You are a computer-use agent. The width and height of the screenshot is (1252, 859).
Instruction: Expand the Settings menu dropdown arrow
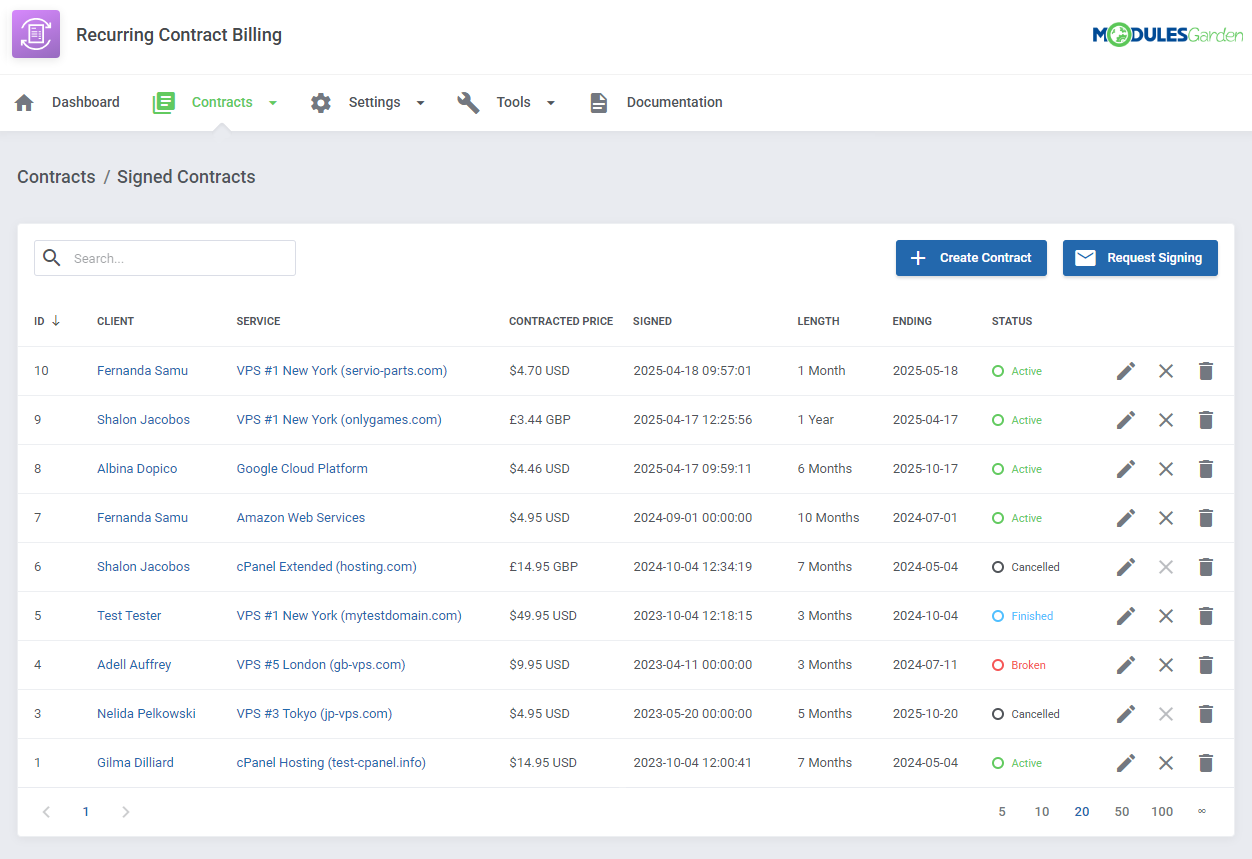(420, 103)
